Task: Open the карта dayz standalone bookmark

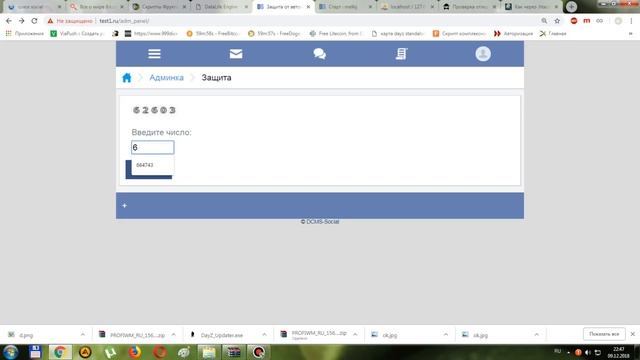Action: click(398, 33)
